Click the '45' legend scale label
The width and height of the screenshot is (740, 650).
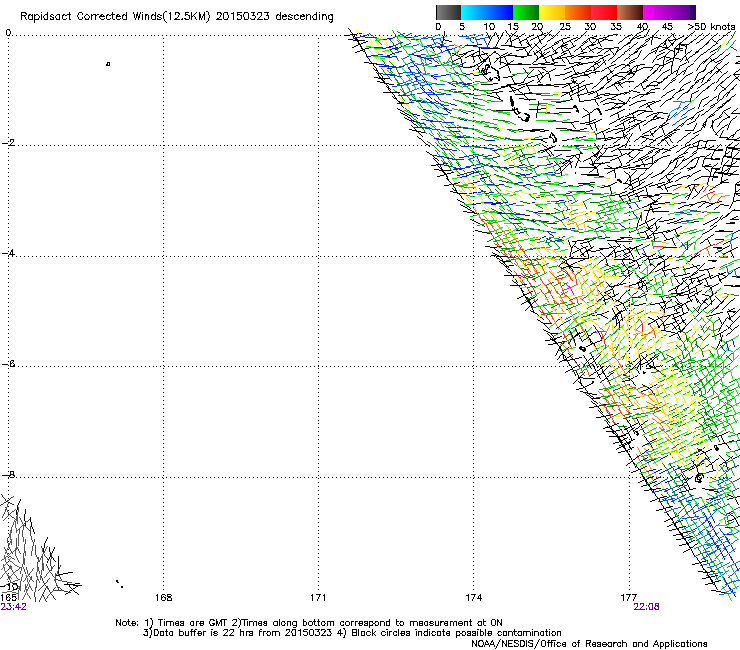coord(667,27)
